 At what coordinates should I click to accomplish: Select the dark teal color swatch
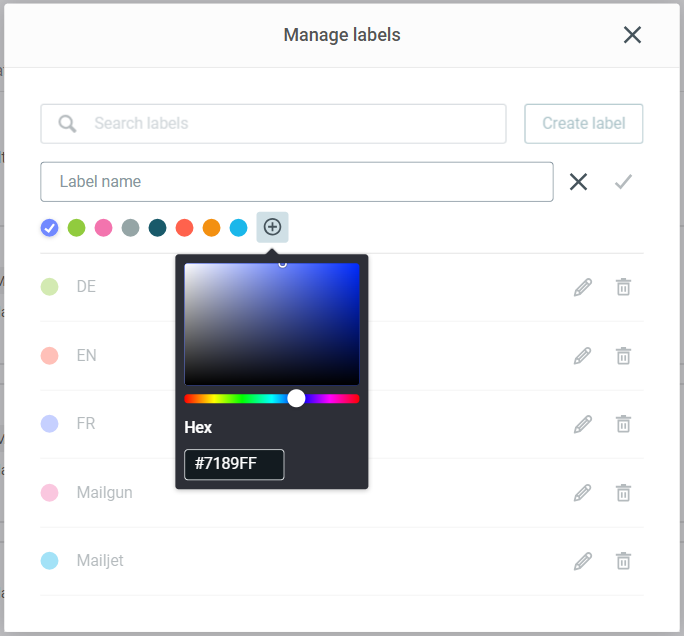[x=157, y=228]
